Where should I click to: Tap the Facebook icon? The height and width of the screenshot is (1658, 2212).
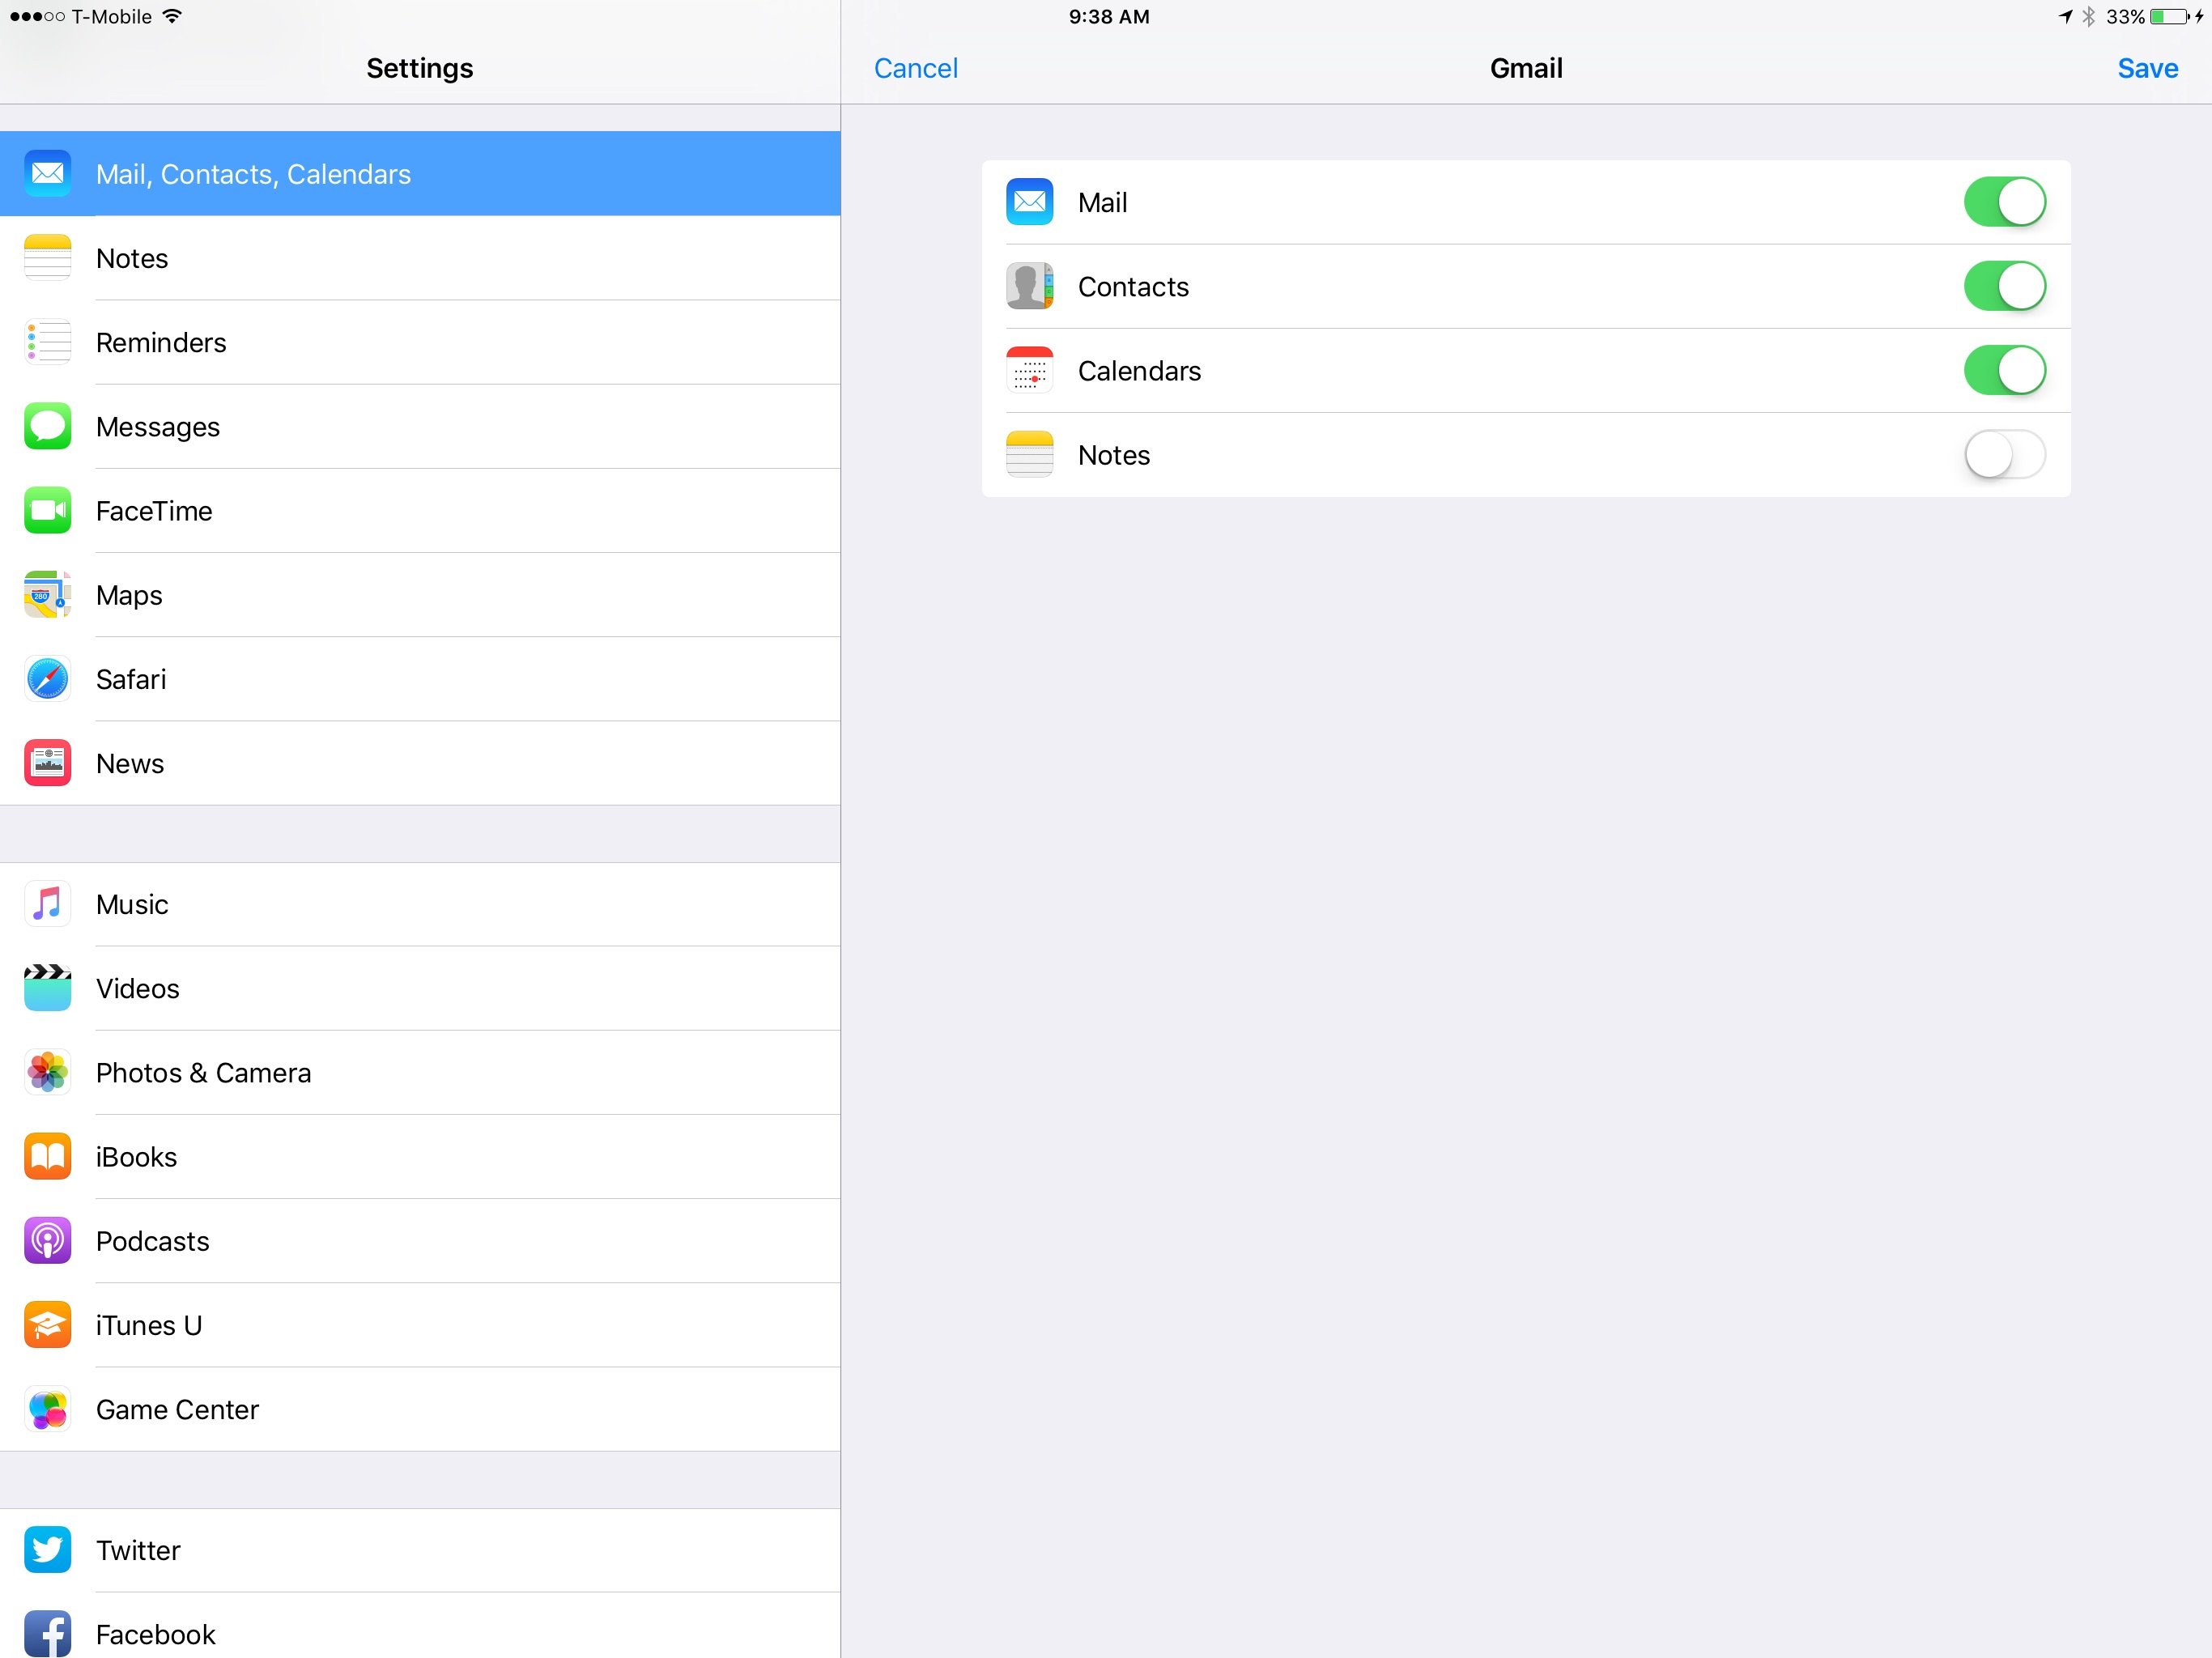point(47,1633)
